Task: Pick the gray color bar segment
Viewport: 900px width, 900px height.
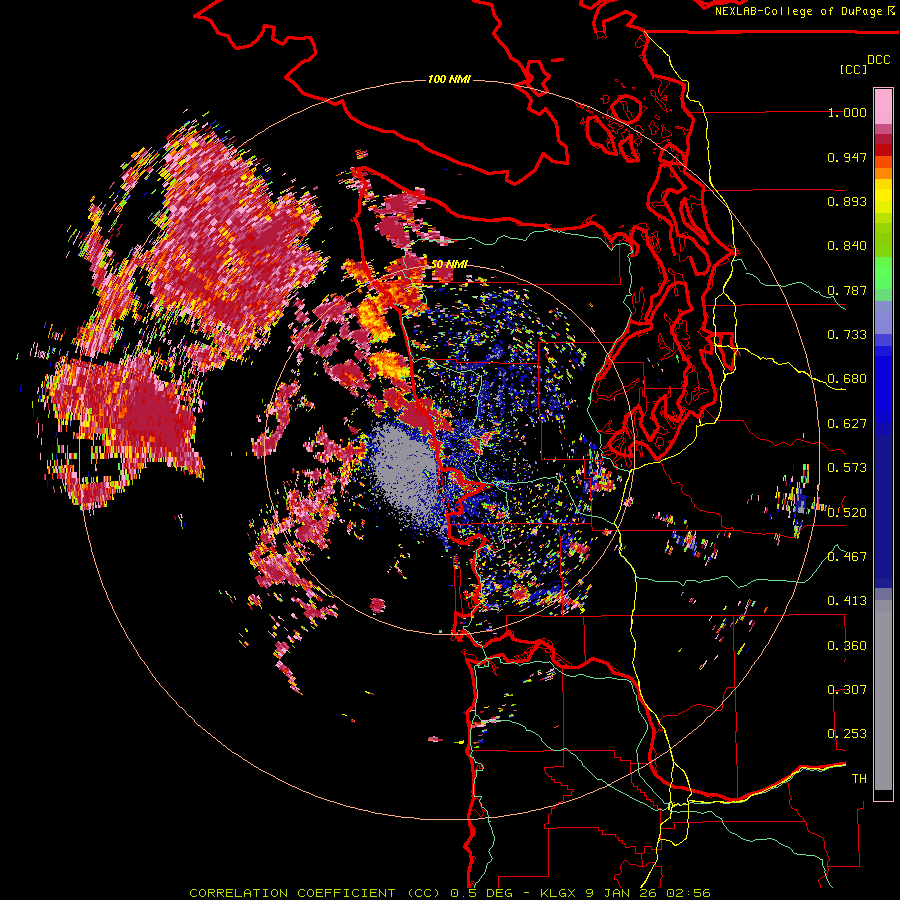Action: tap(883, 695)
